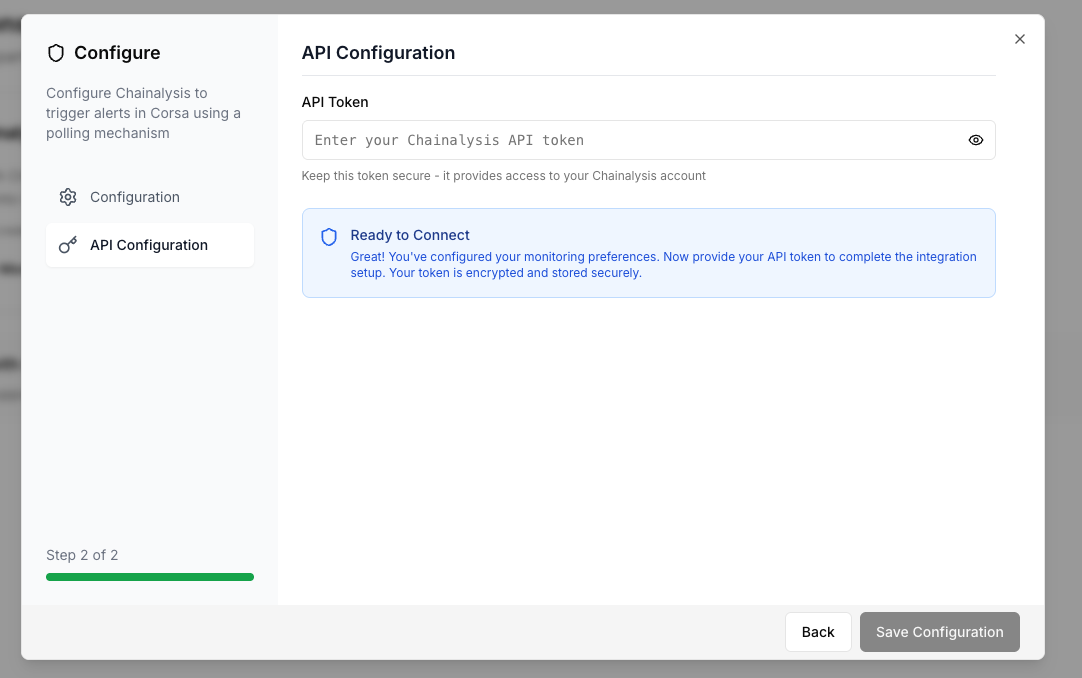Click the API Token field label

tap(335, 102)
